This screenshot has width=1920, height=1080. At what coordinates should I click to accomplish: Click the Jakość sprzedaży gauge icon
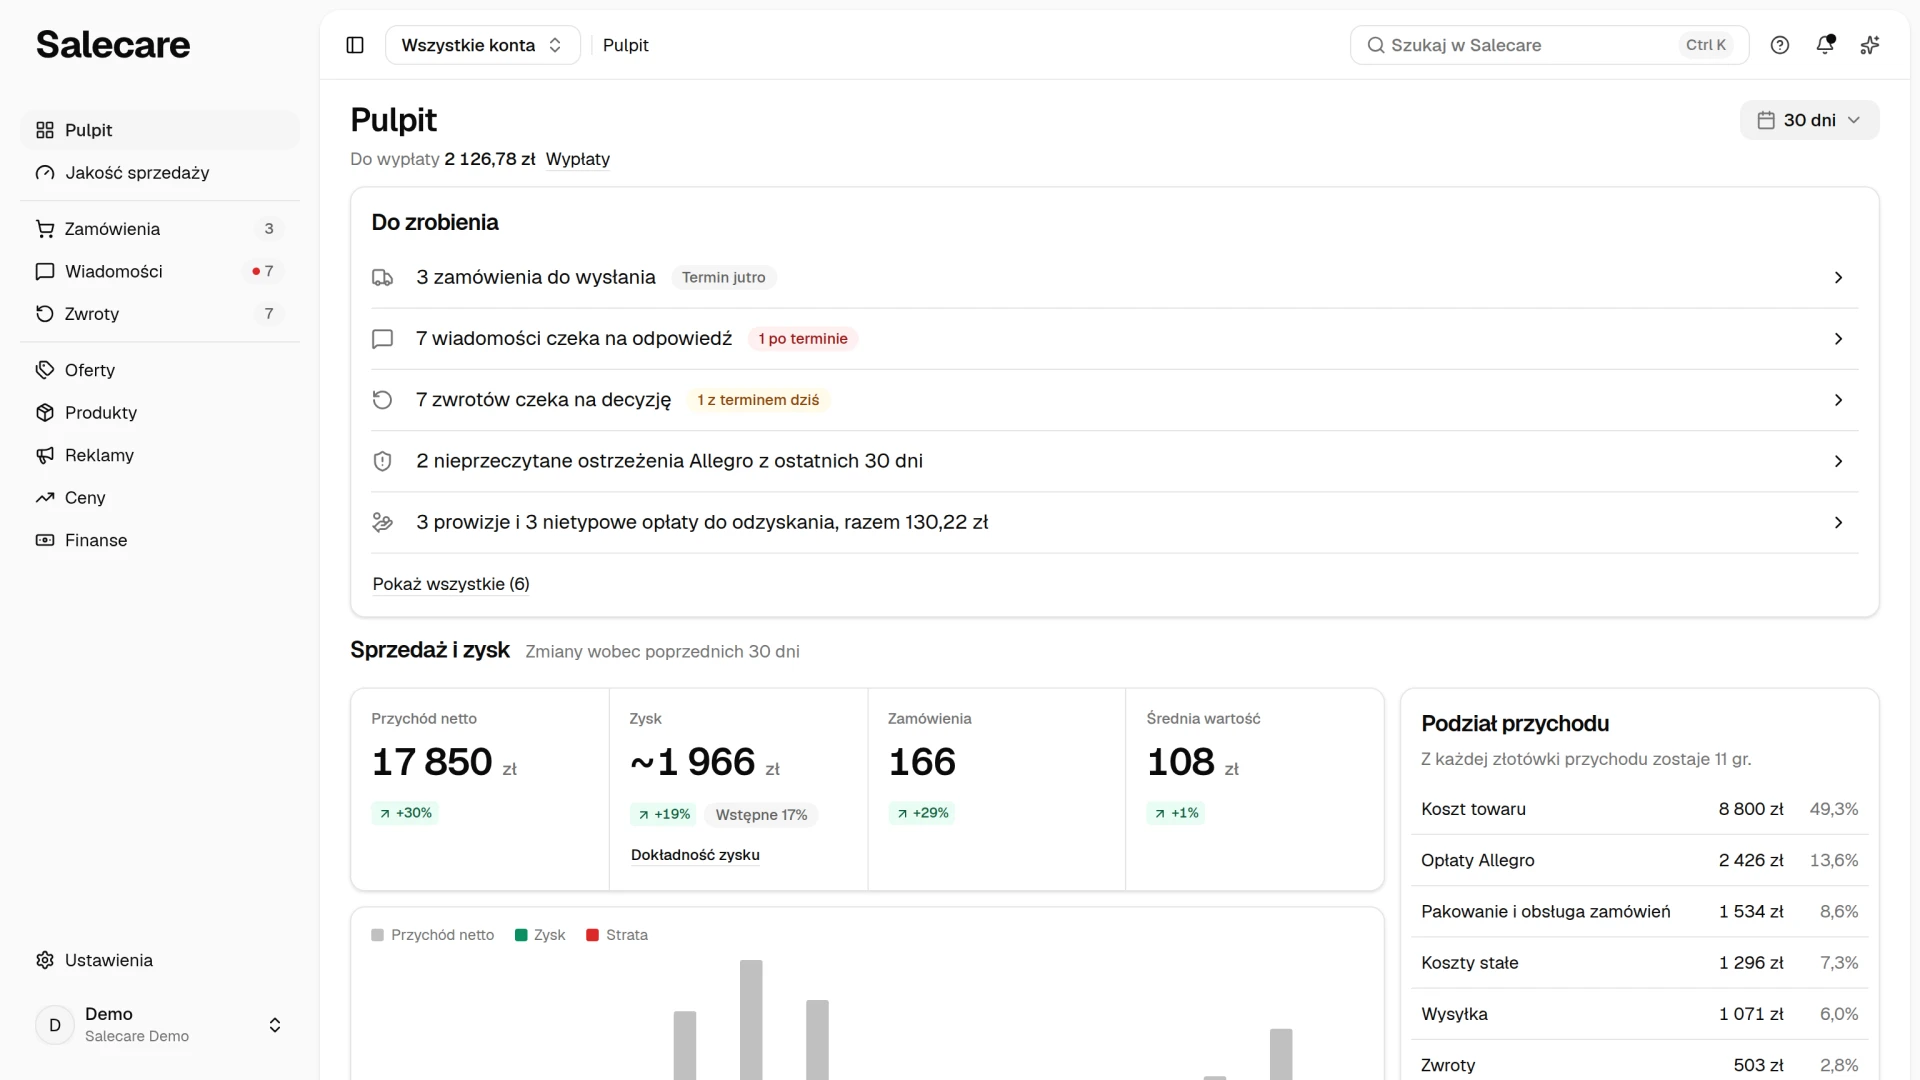tap(45, 173)
